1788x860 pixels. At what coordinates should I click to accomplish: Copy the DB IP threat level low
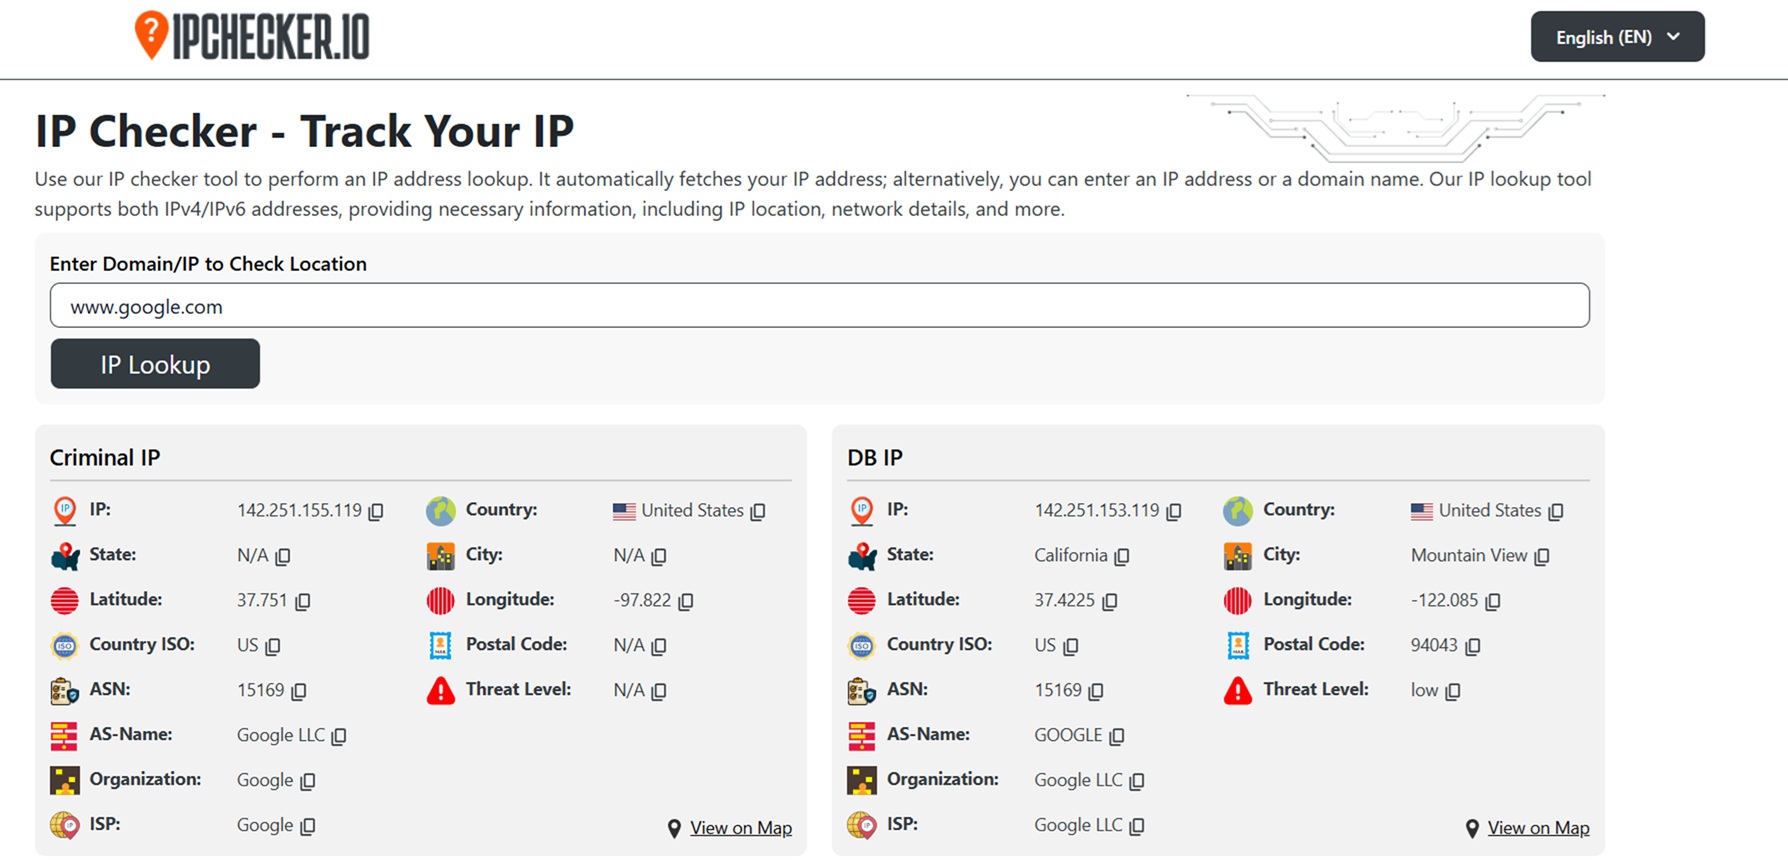[1453, 692]
